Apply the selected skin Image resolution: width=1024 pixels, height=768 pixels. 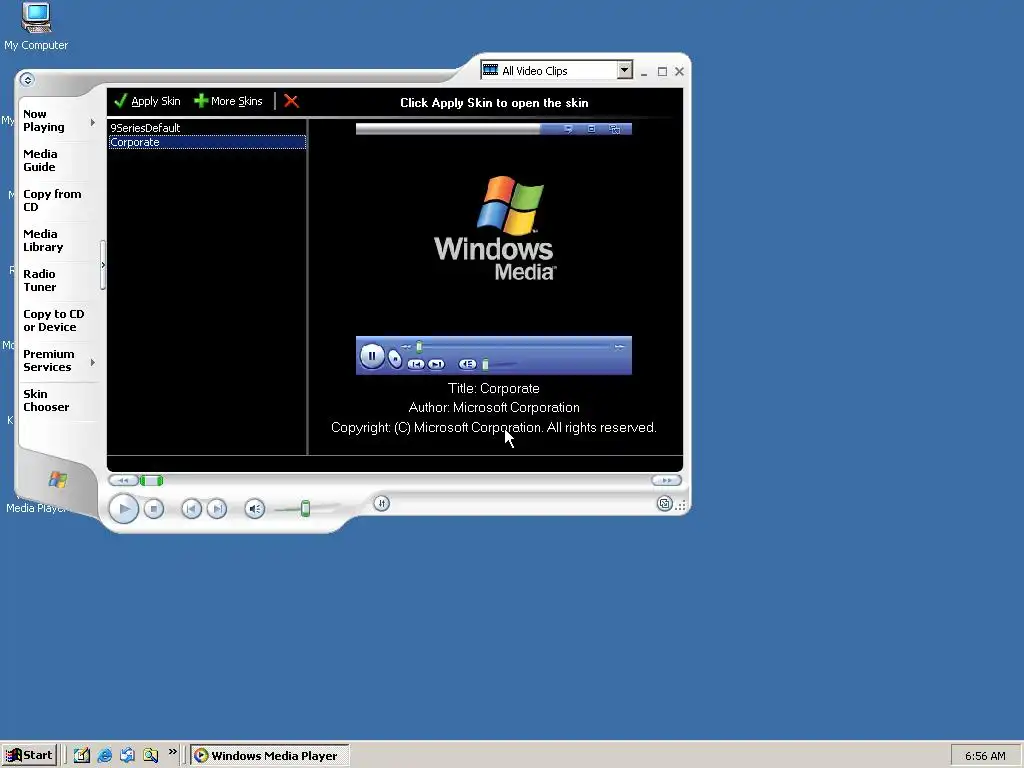(148, 101)
